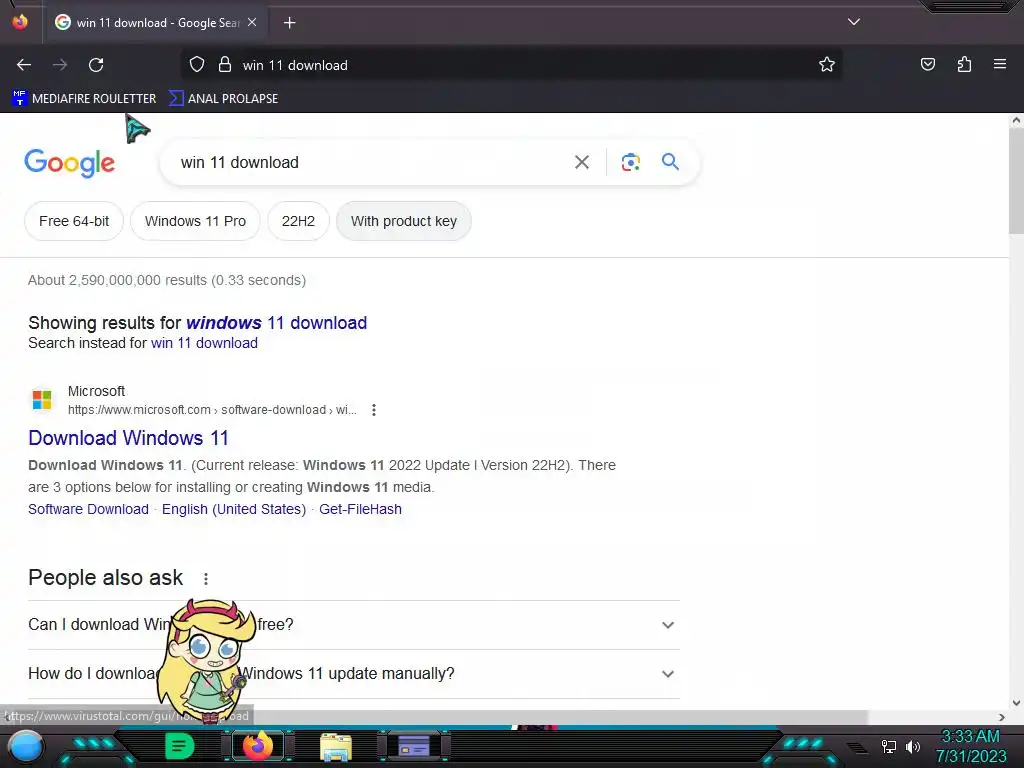1024x768 pixels.
Task: Click the vertical page scrollbar thumb
Action: point(1016,180)
